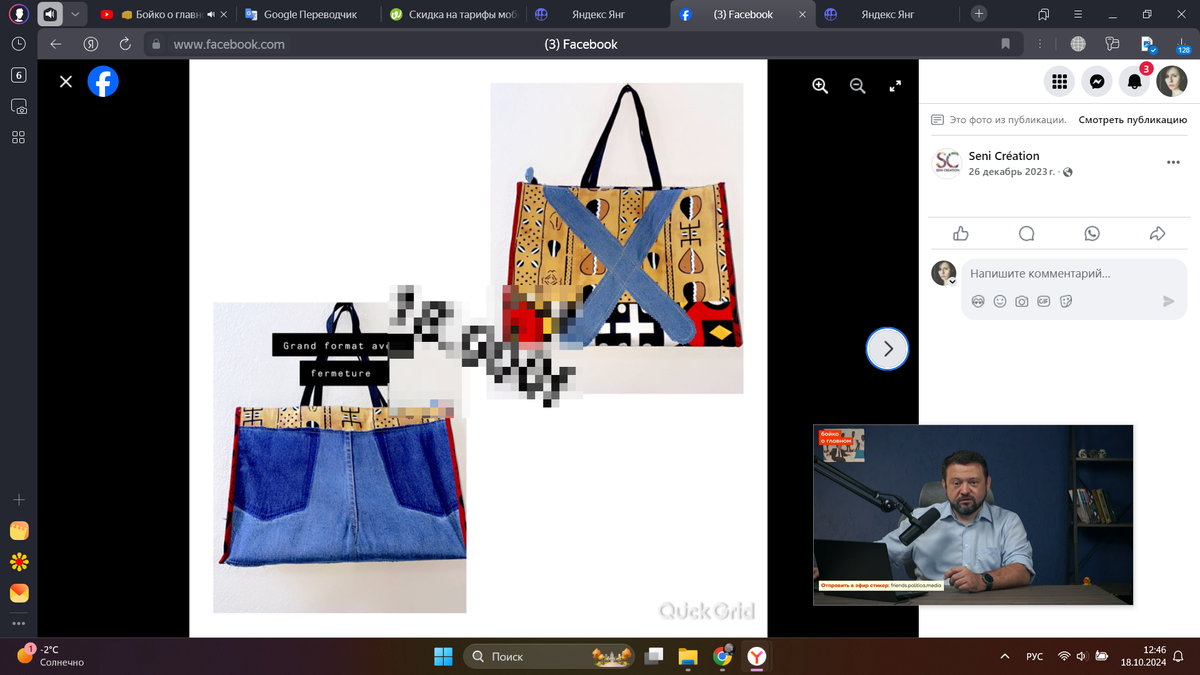The width and height of the screenshot is (1200, 675).
Task: Go to the next photo arrow
Action: 887,349
